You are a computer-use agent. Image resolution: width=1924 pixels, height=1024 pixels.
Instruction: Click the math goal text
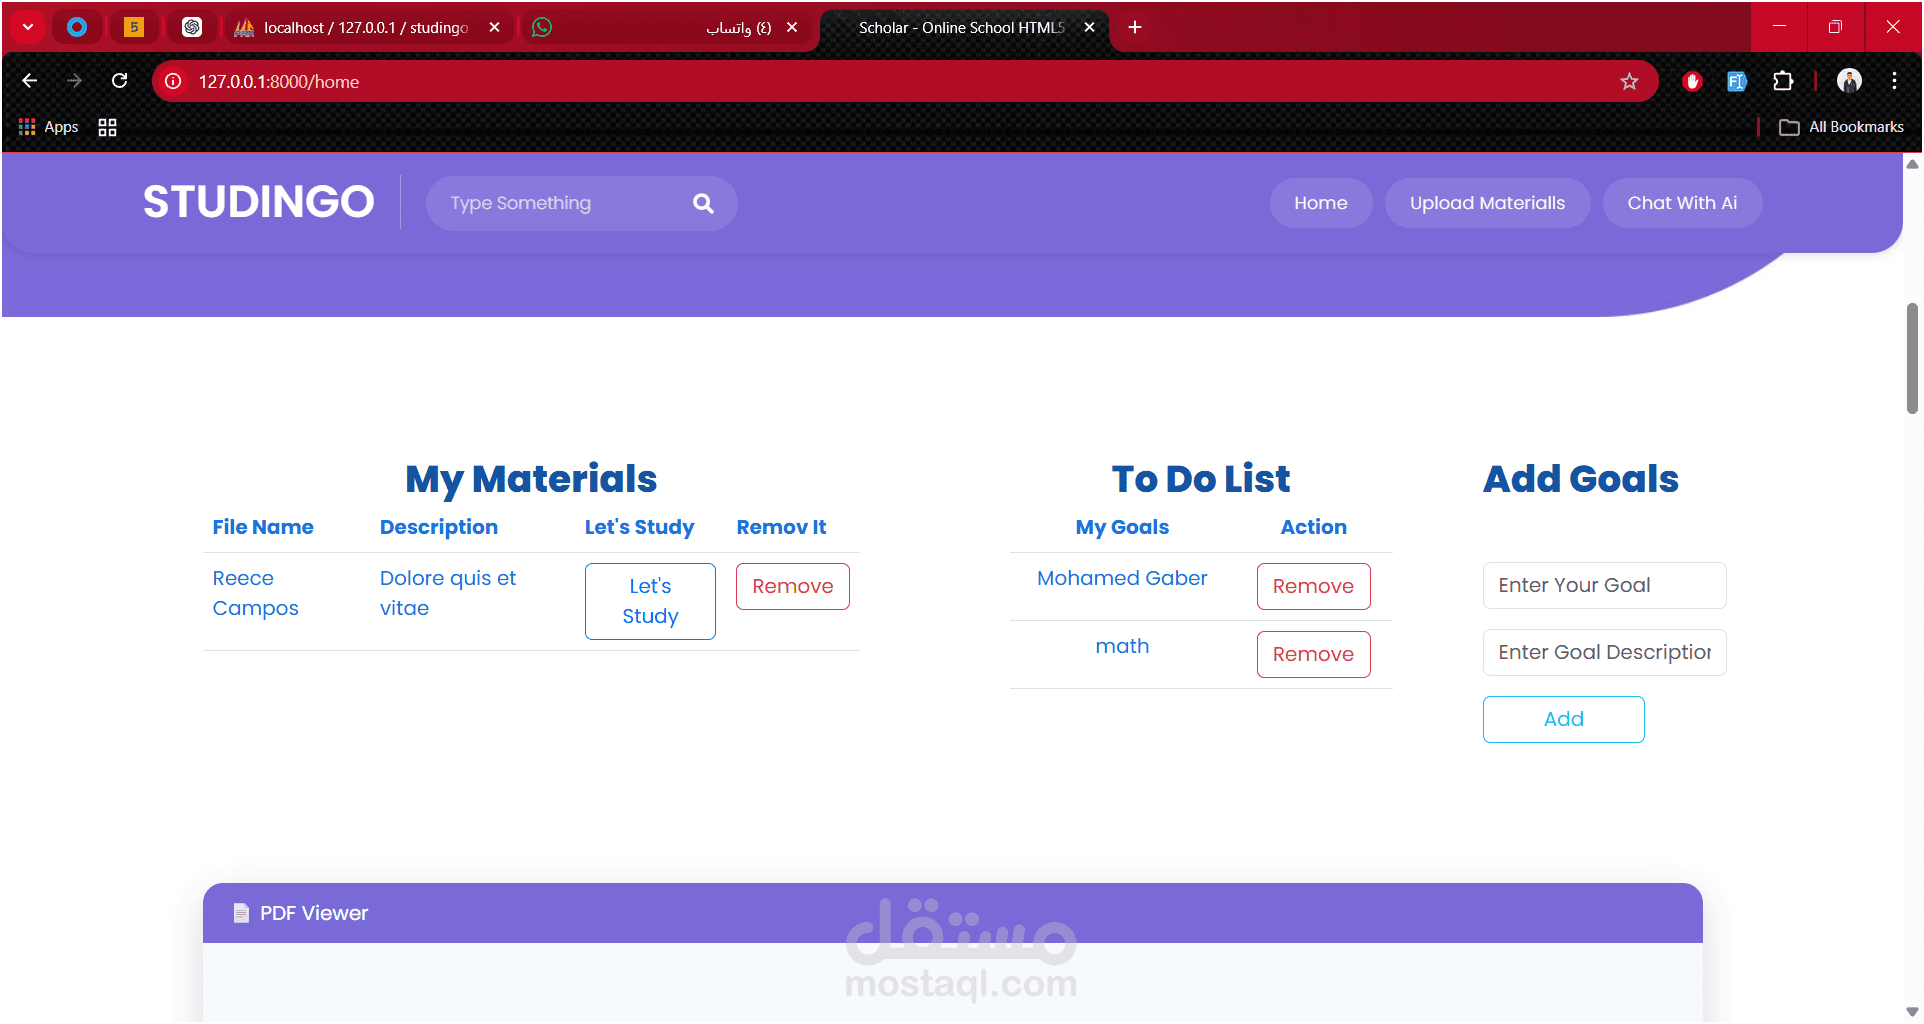(1122, 646)
